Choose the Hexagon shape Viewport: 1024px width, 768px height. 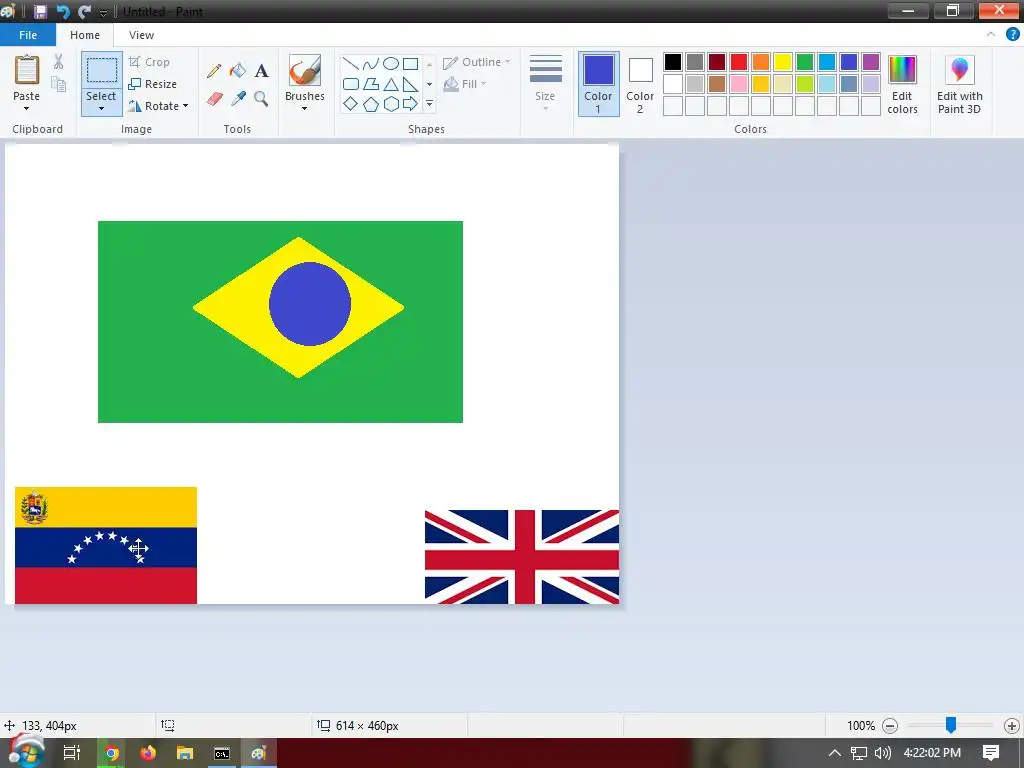[391, 104]
